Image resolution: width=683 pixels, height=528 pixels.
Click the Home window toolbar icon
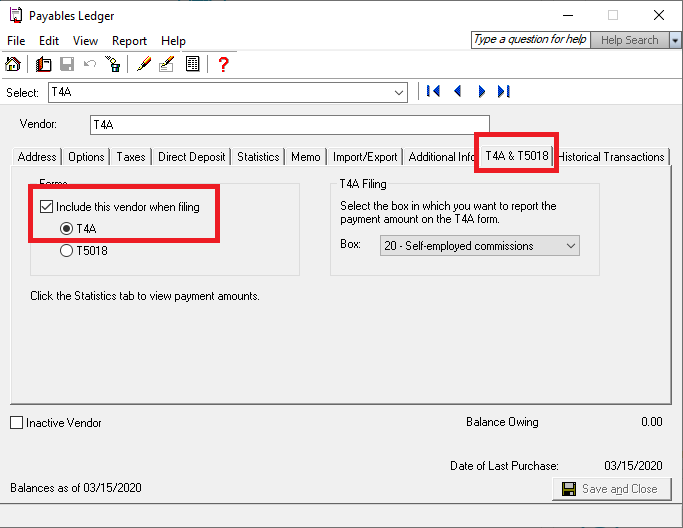(13, 64)
